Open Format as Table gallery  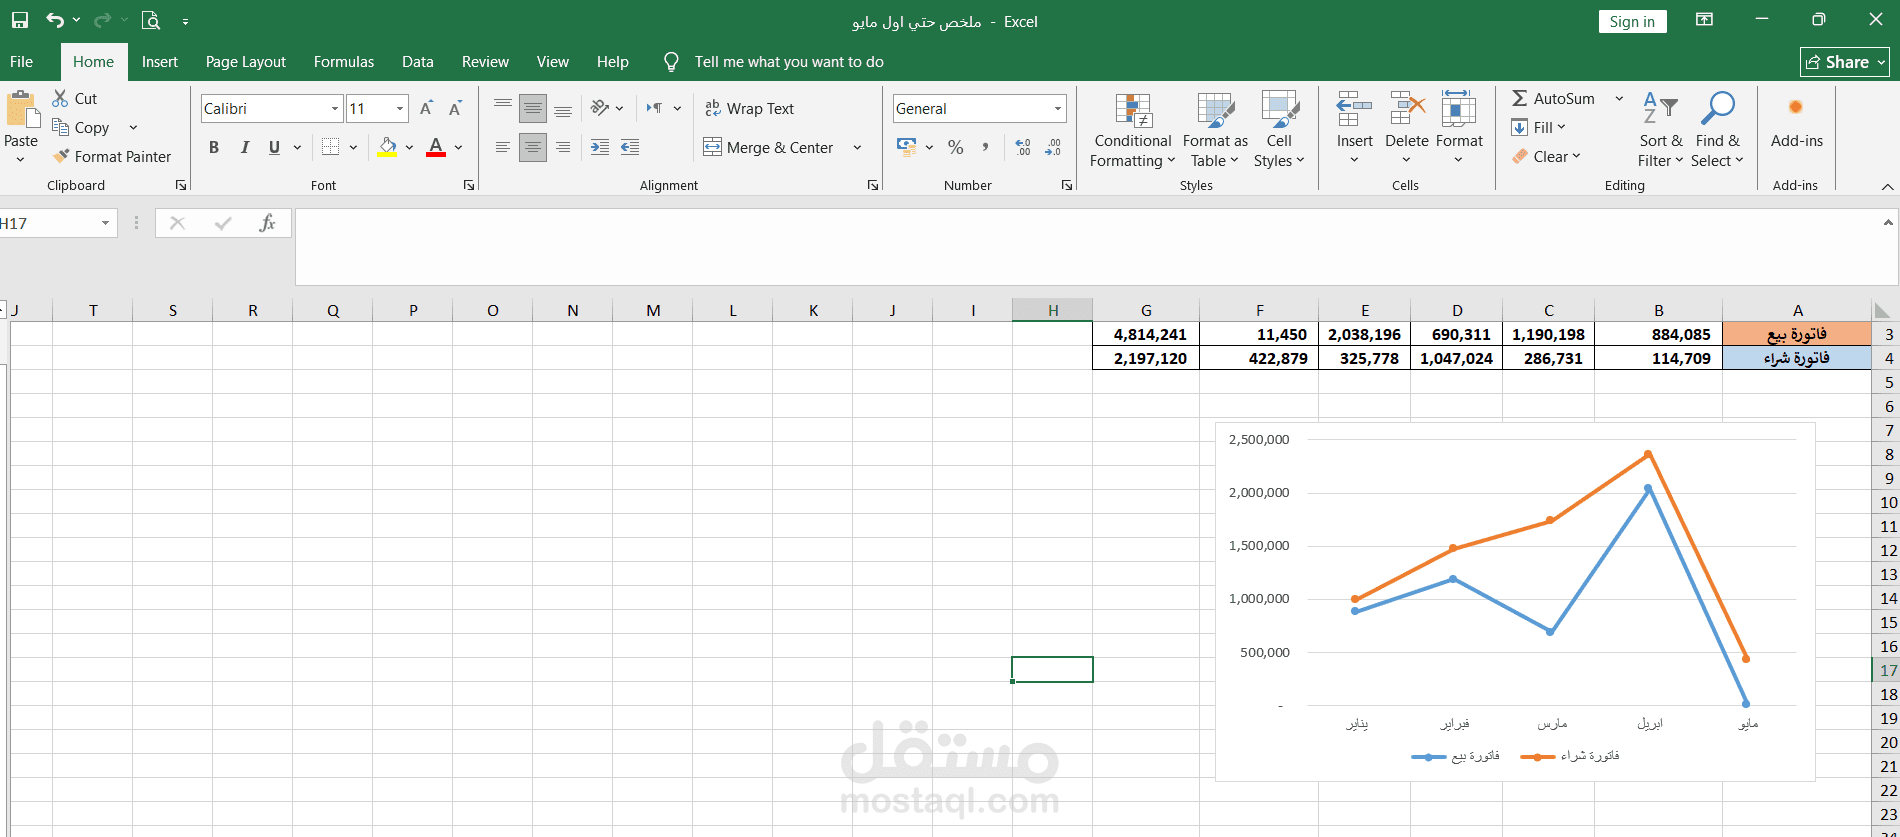[1215, 130]
